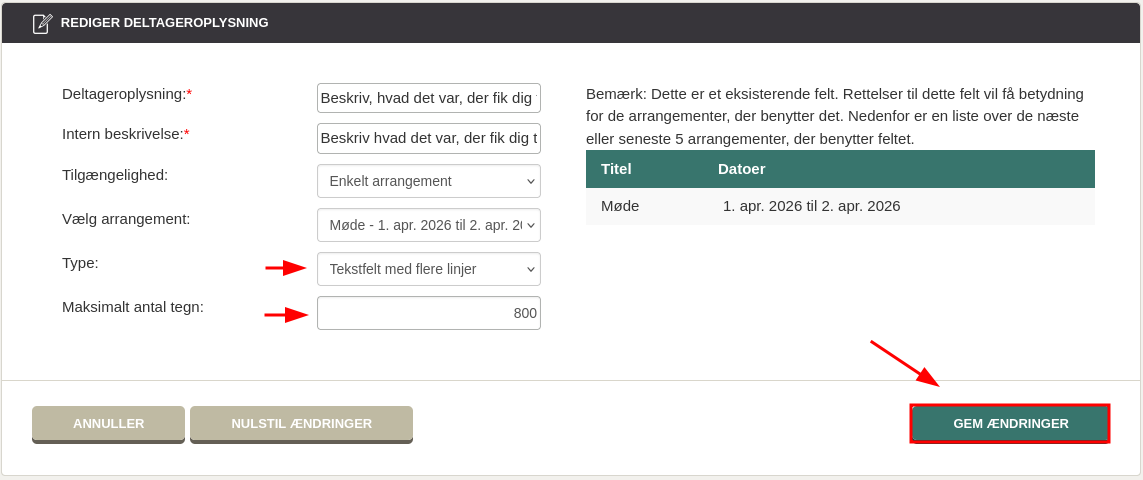This screenshot has height=480, width=1143.
Task: Select the Møde row title cell
Action: point(620,206)
